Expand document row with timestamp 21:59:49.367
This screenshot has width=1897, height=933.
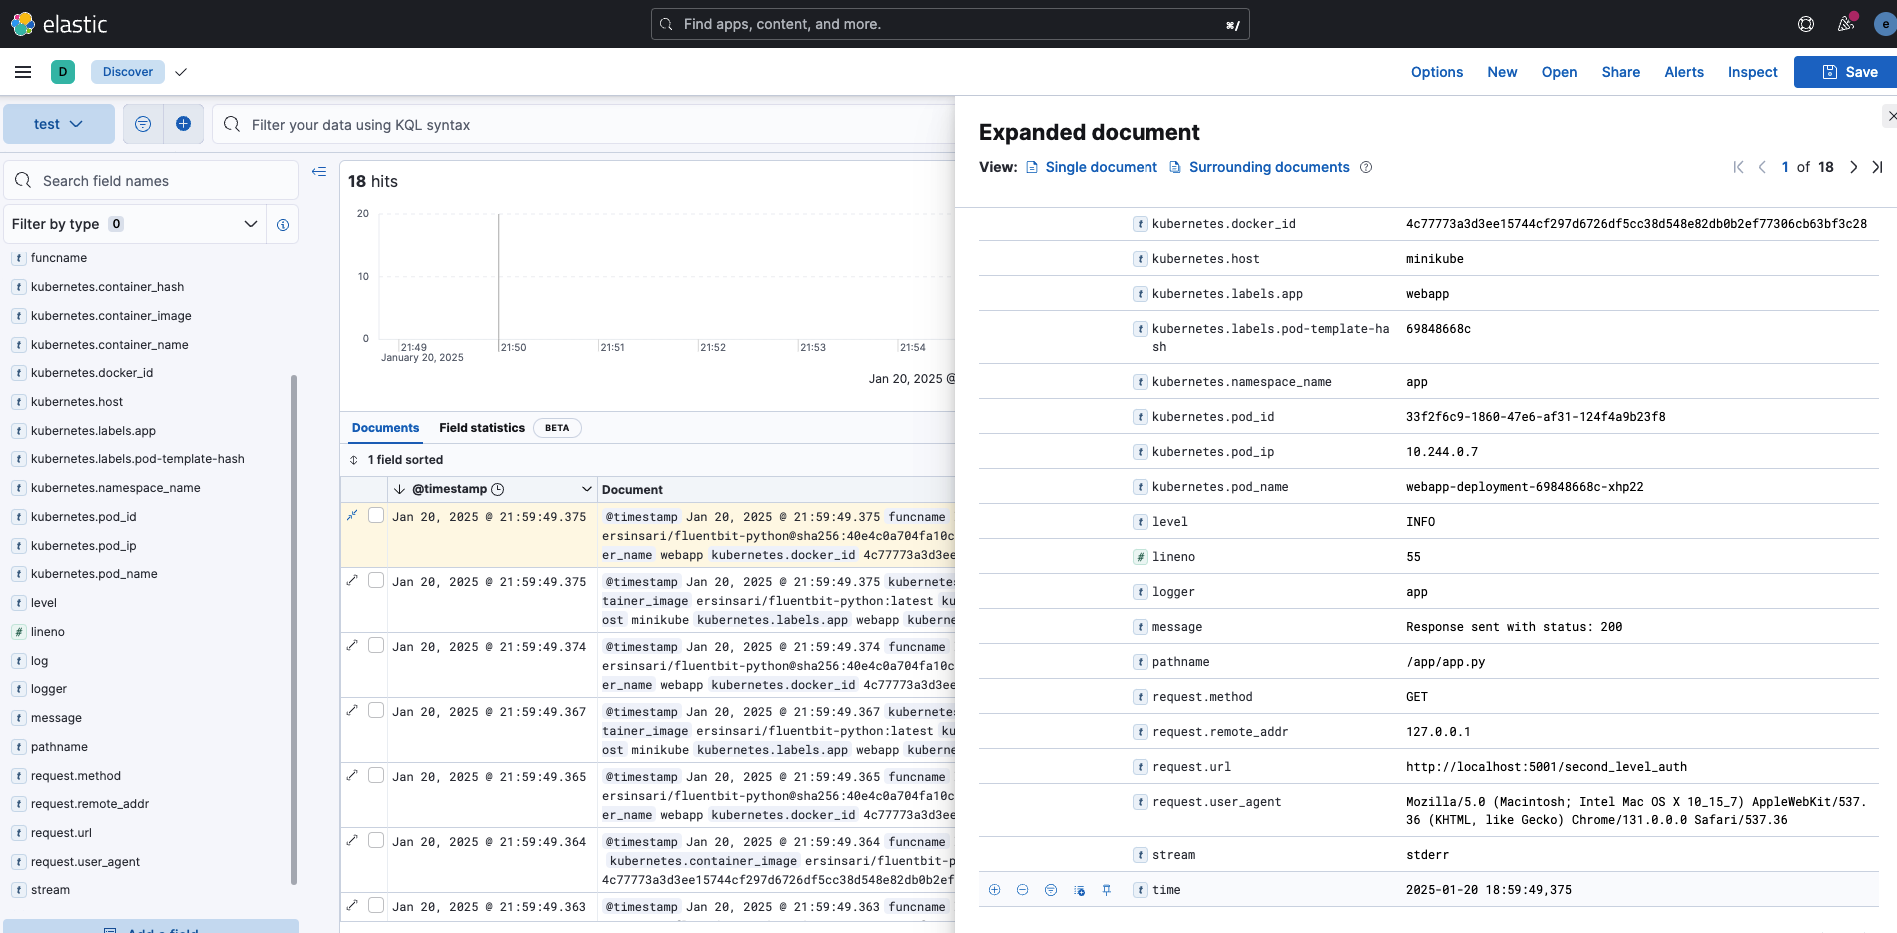(352, 710)
